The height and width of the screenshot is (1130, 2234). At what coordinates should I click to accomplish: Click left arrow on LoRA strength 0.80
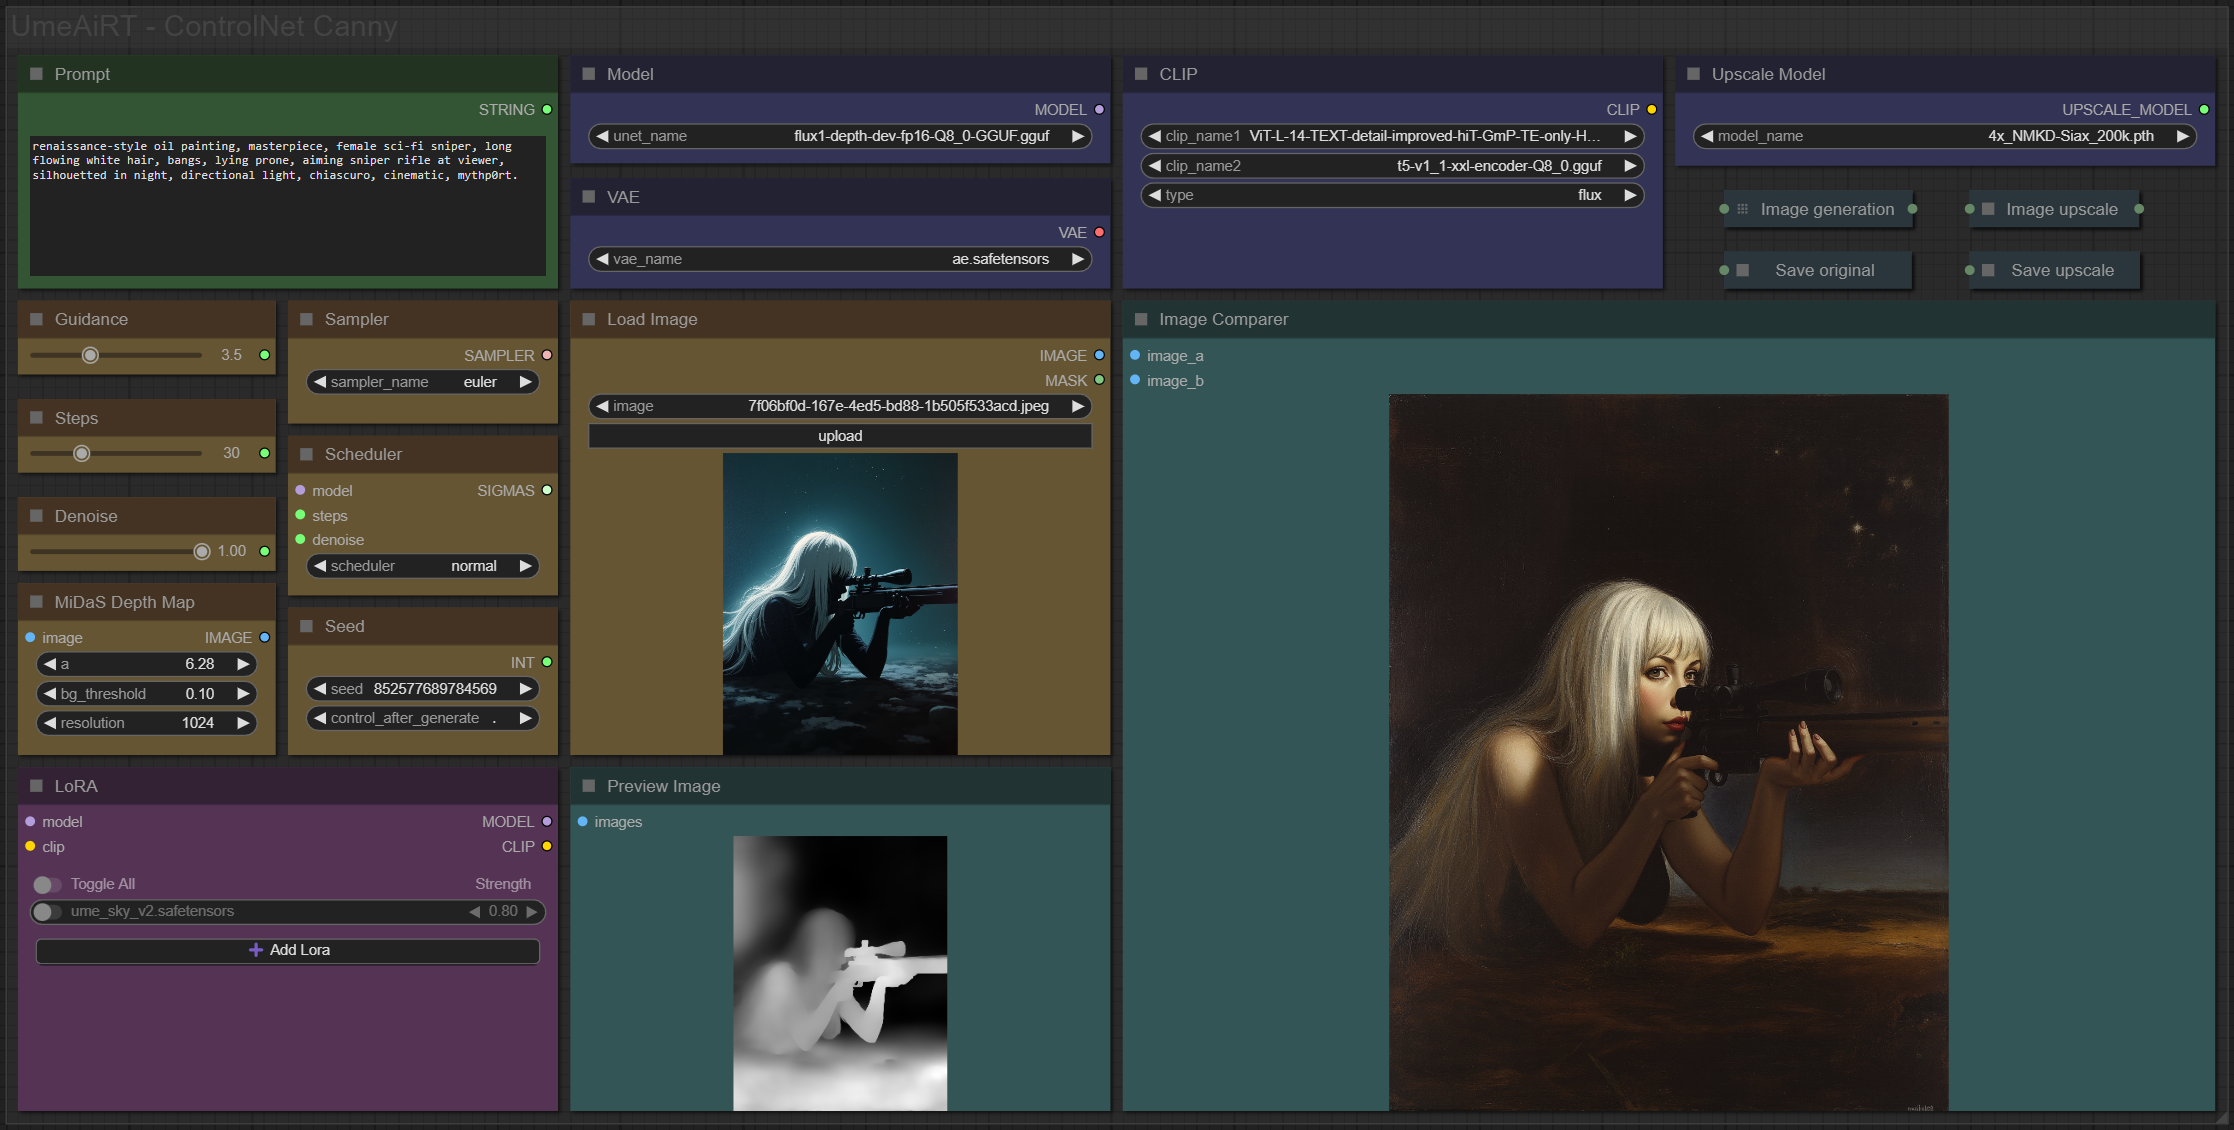(x=475, y=911)
